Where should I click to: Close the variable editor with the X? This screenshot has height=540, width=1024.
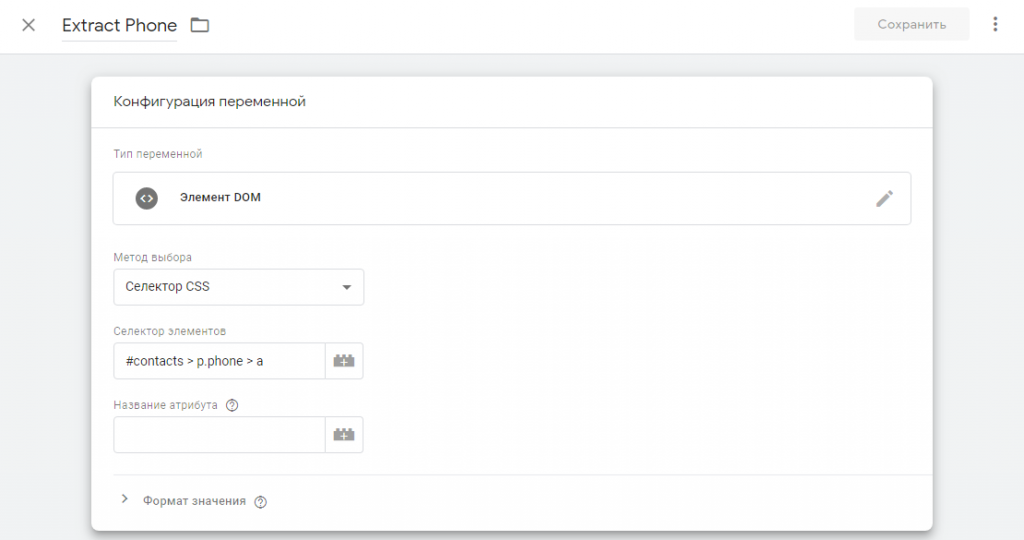28,25
